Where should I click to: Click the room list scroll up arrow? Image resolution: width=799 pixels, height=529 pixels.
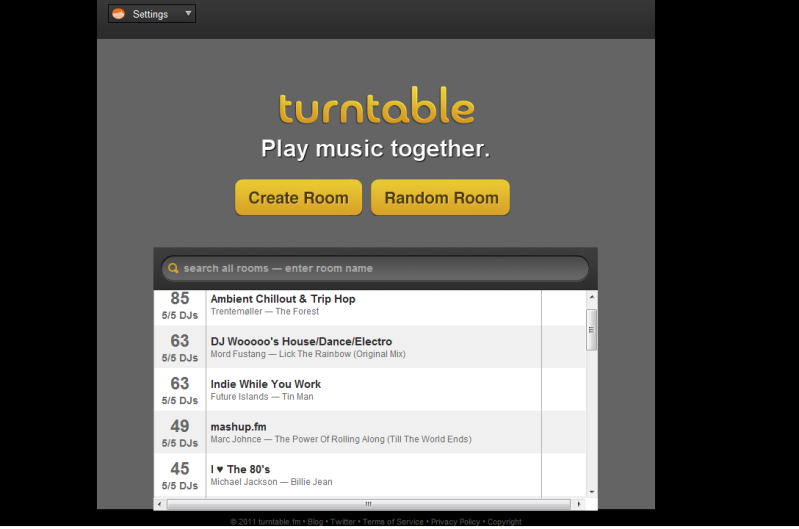(x=592, y=297)
